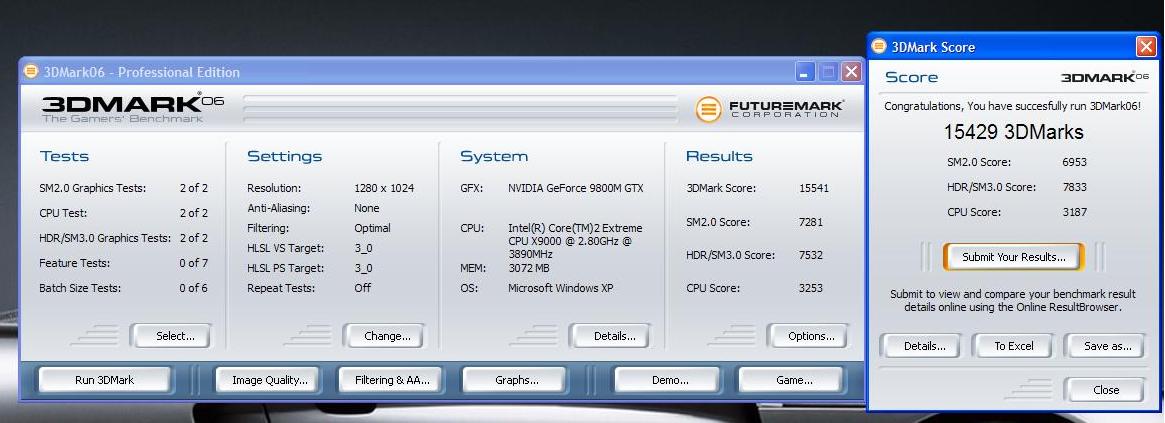
Task: Click SM2.0 Score 6953 in Score window
Action: click(x=1074, y=162)
